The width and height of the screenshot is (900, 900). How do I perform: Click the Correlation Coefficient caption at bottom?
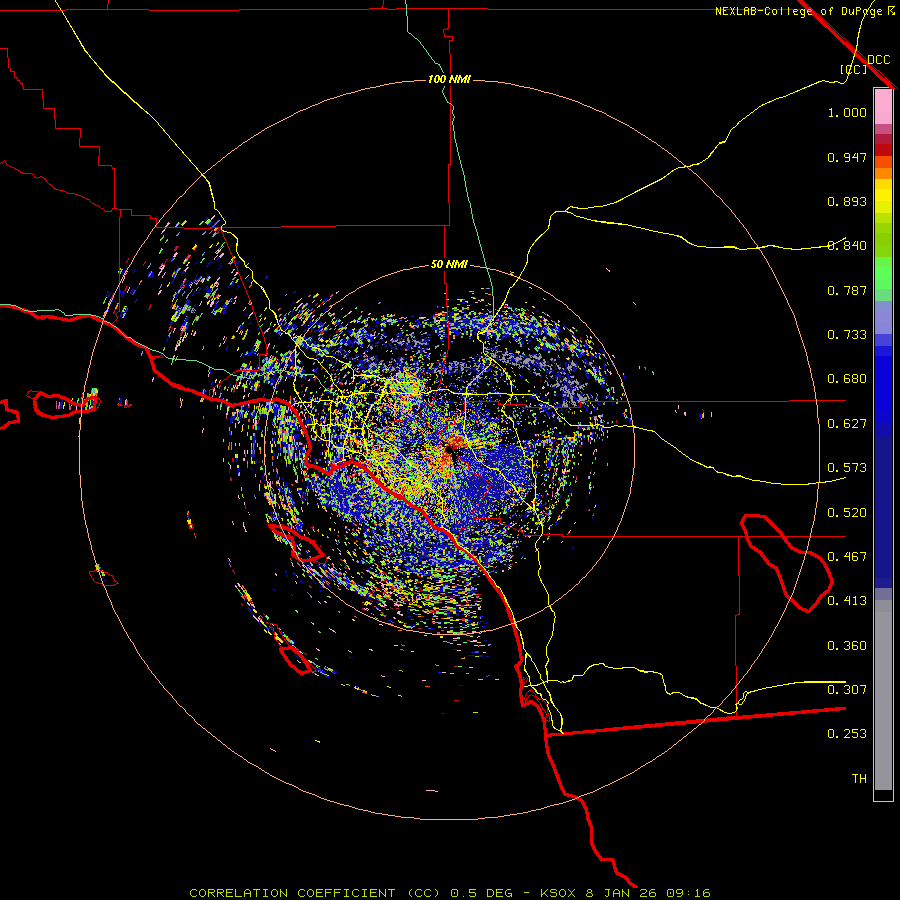pyautogui.click(x=449, y=893)
